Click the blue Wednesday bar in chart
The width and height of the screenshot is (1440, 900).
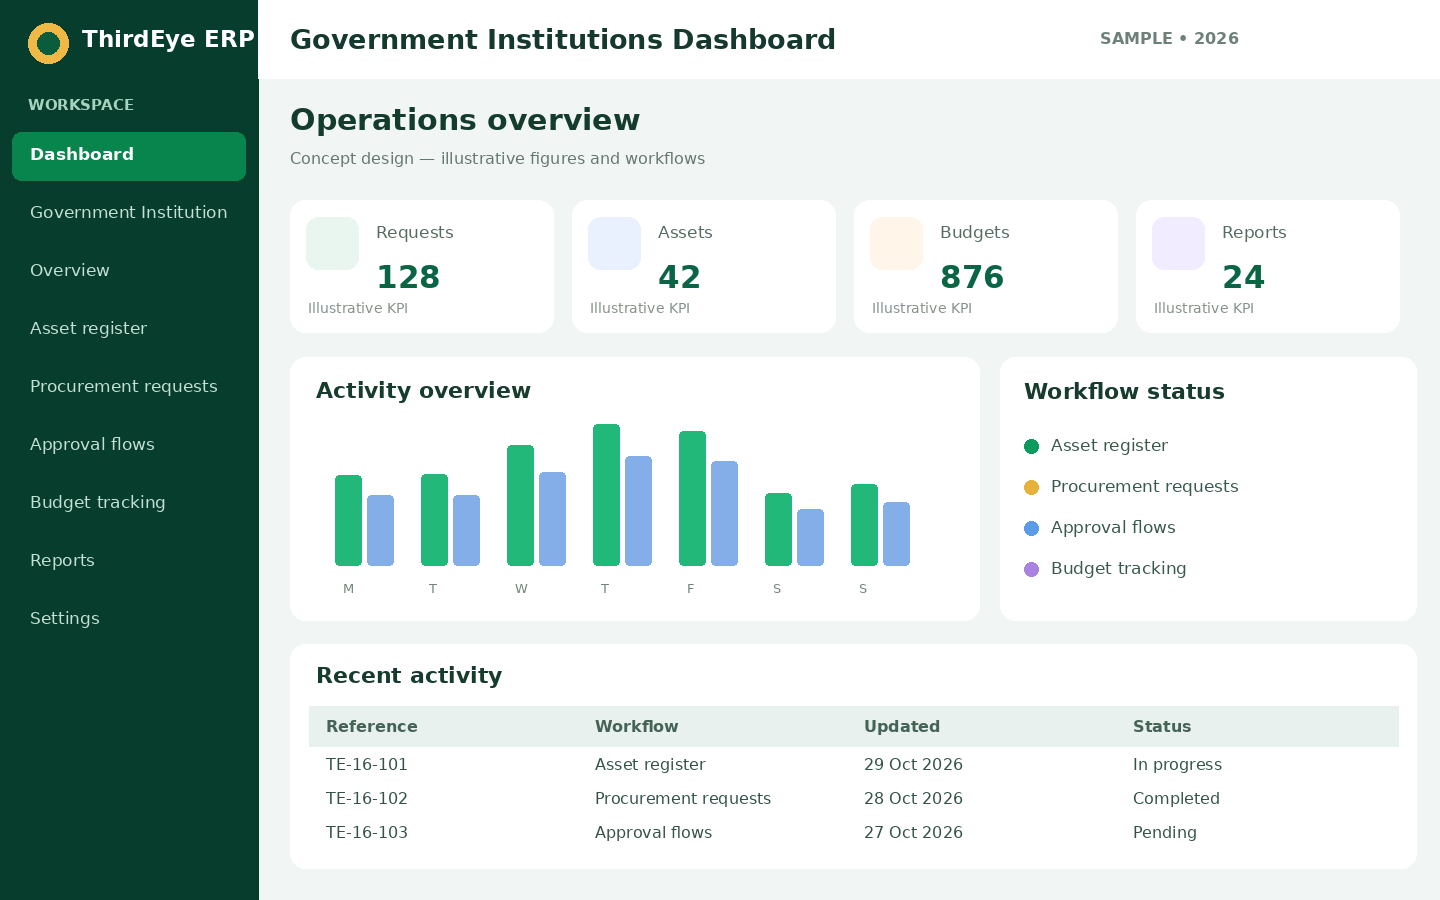click(552, 519)
